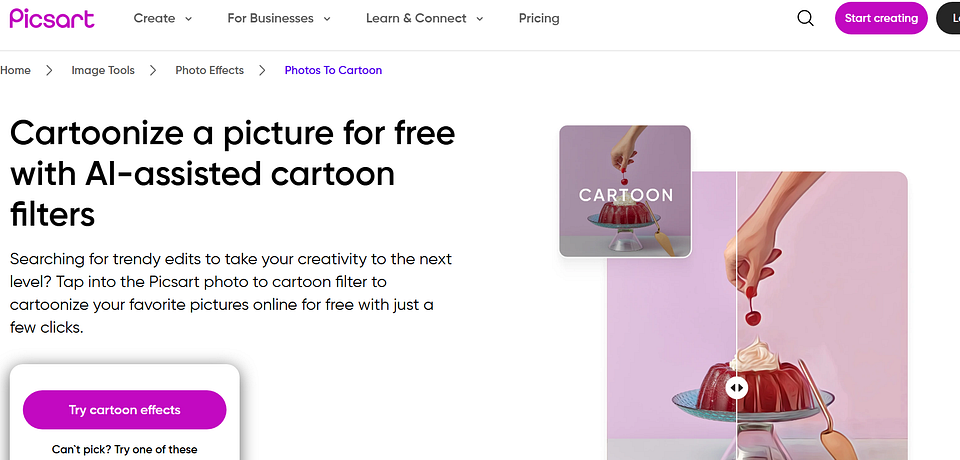Click the Start creating button
This screenshot has width=960, height=460.
click(881, 18)
